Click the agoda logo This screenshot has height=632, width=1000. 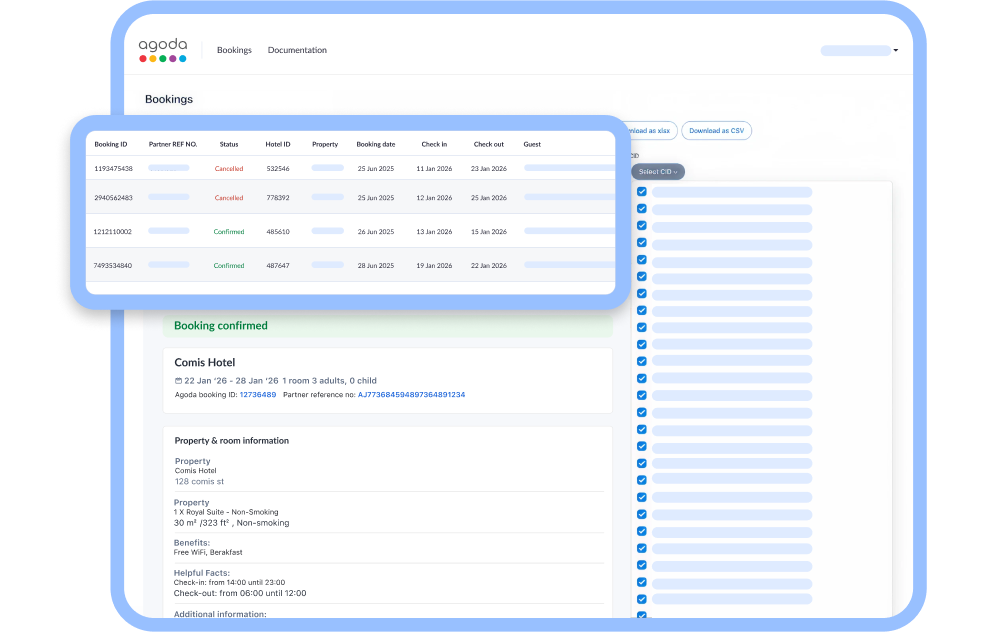pyautogui.click(x=163, y=50)
